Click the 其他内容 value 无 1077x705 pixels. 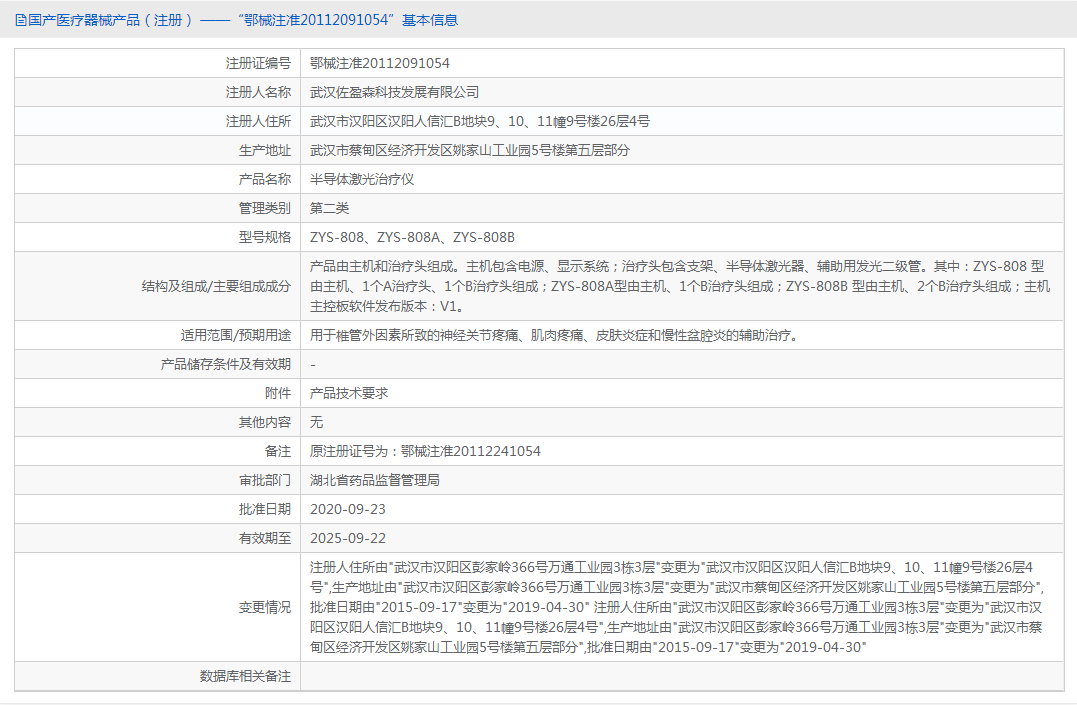[315, 422]
